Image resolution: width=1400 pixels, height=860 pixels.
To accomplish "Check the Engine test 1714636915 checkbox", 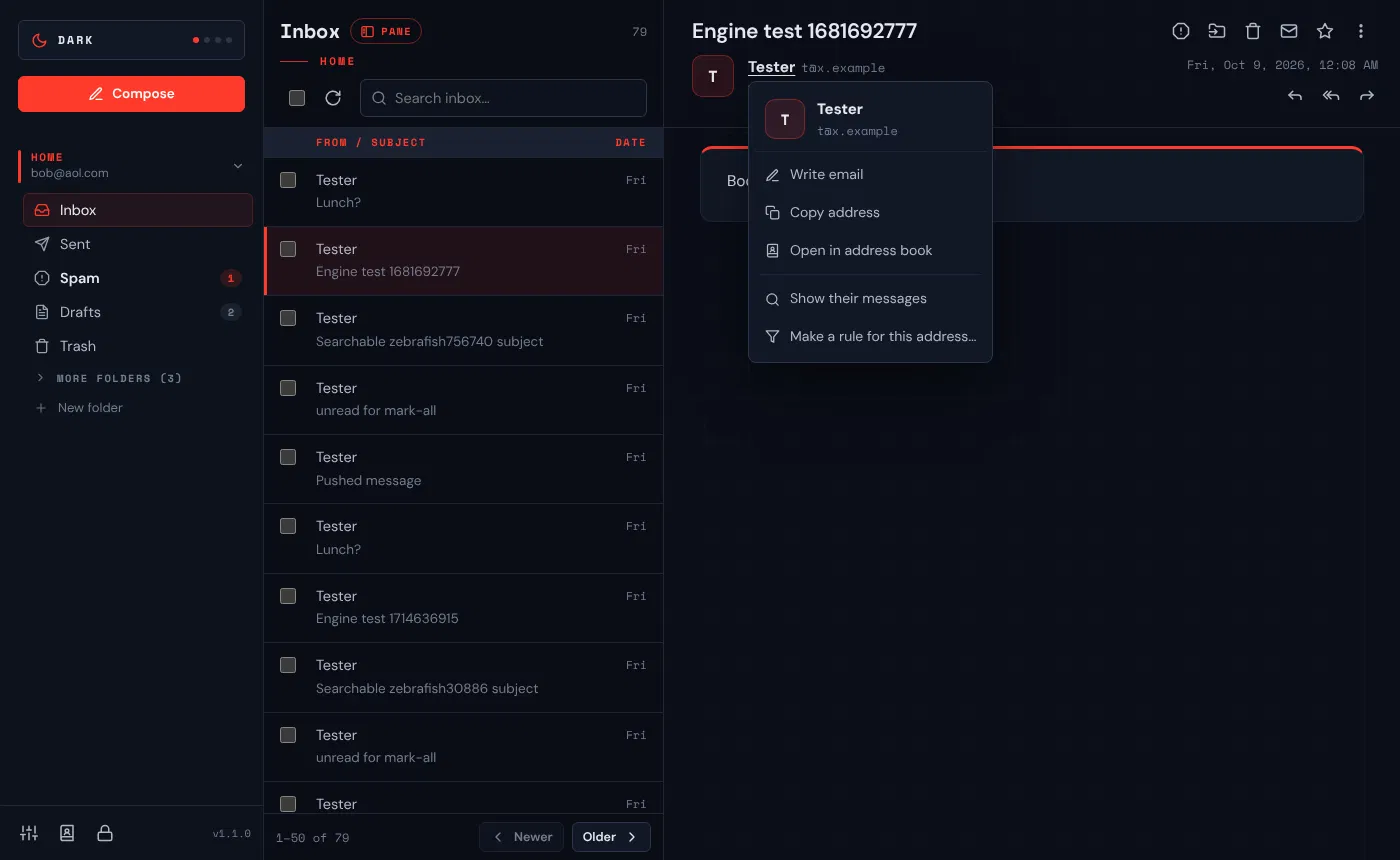I will 288,596.
